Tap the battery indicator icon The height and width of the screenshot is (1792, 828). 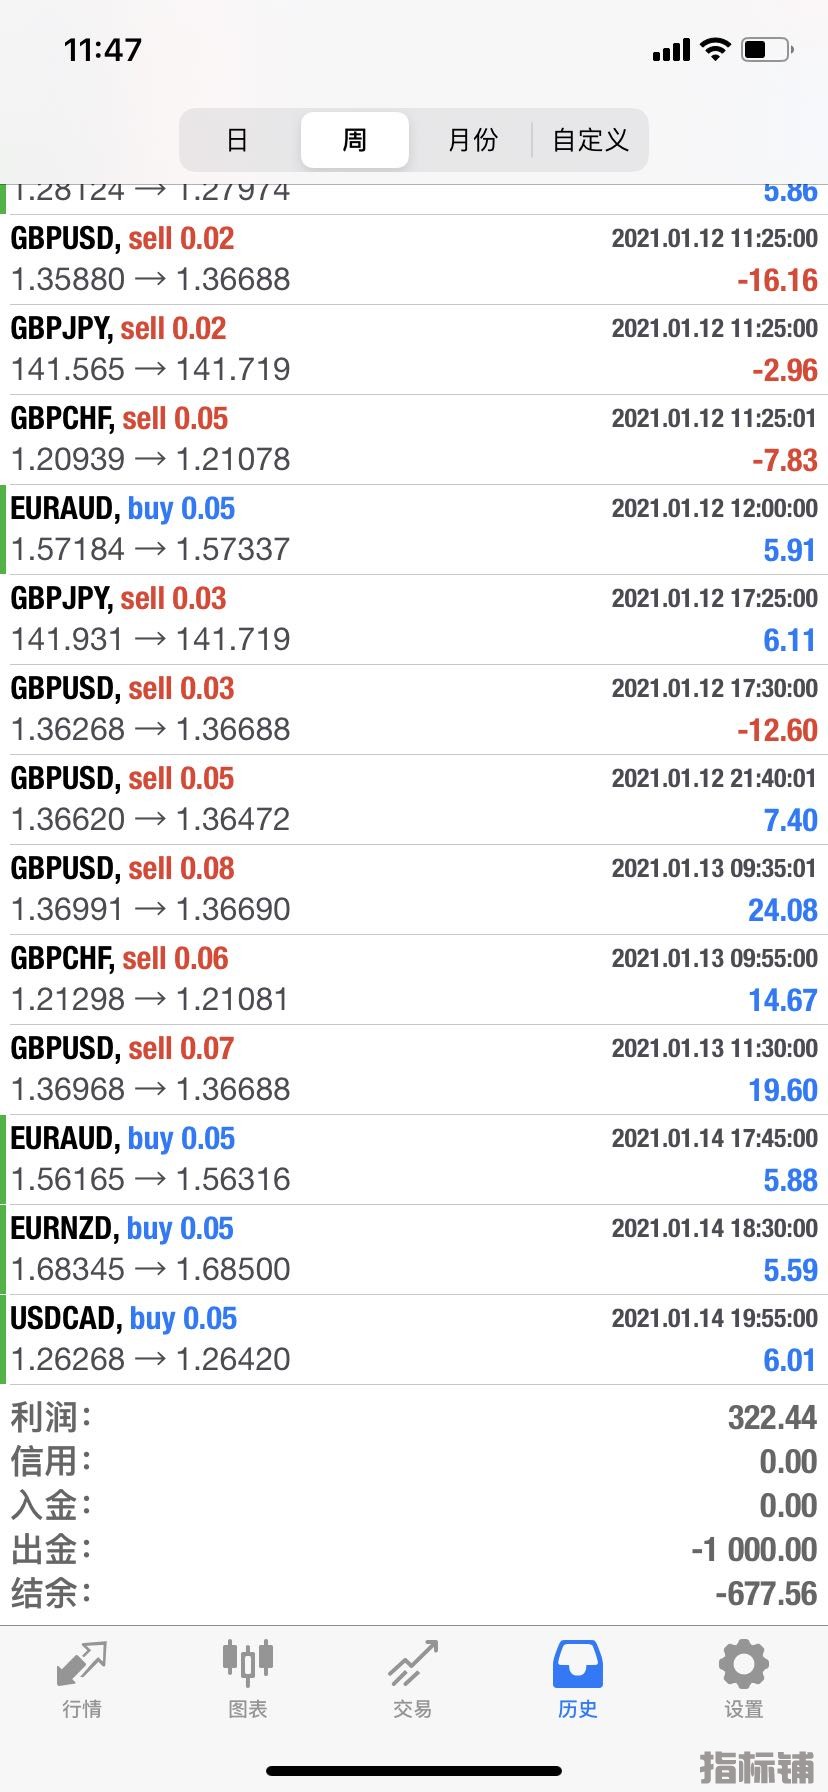click(x=768, y=49)
